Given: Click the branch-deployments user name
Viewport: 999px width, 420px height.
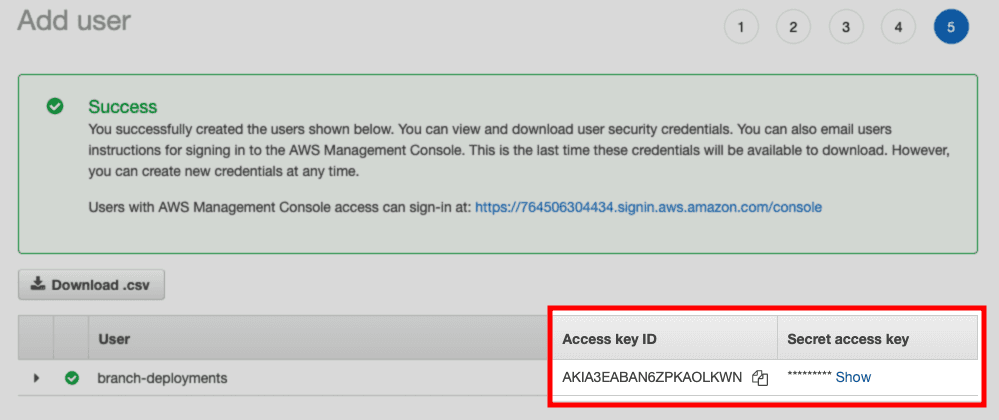Looking at the screenshot, I should click(162, 378).
